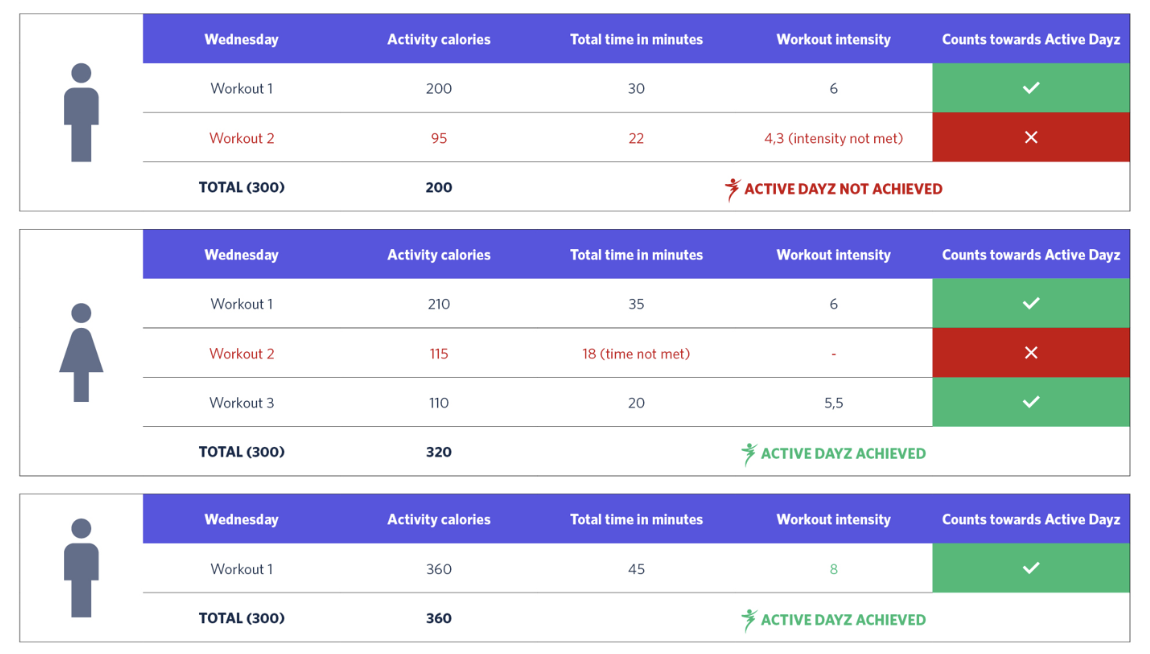Screen dimensions: 1150x654
Task: Select Activity calories header in first table
Action: 439,40
